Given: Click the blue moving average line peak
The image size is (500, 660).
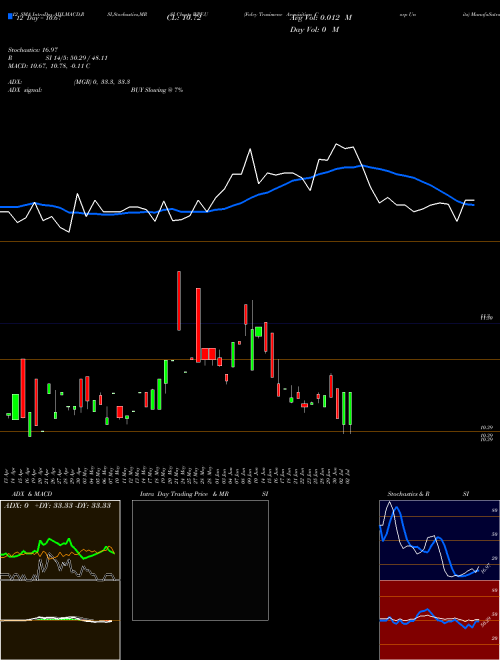Looking at the screenshot, I should pos(360,166).
